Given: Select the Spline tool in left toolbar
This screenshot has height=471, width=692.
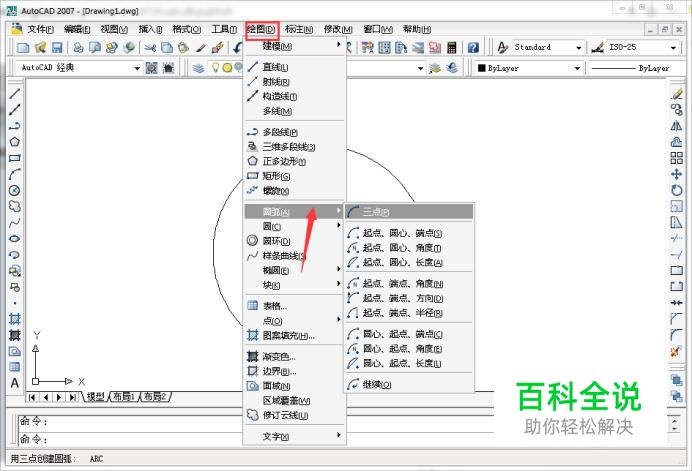Looking at the screenshot, I should tap(15, 222).
